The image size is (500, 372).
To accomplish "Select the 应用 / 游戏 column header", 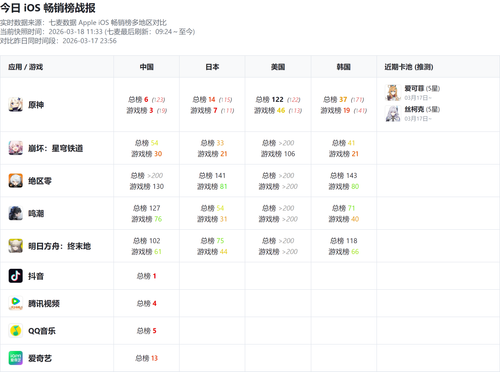I will pos(26,67).
